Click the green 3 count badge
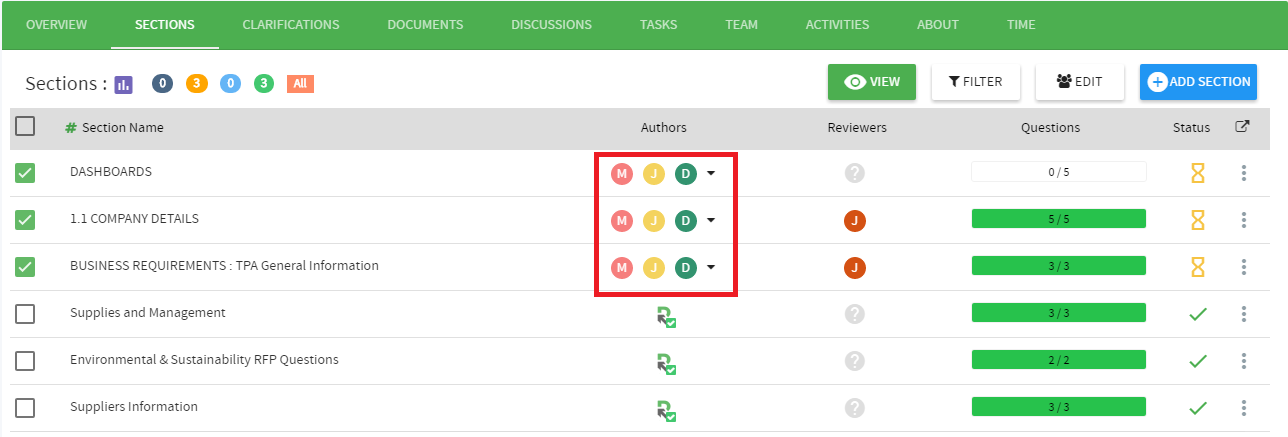This screenshot has width=1288, height=437. [x=263, y=84]
